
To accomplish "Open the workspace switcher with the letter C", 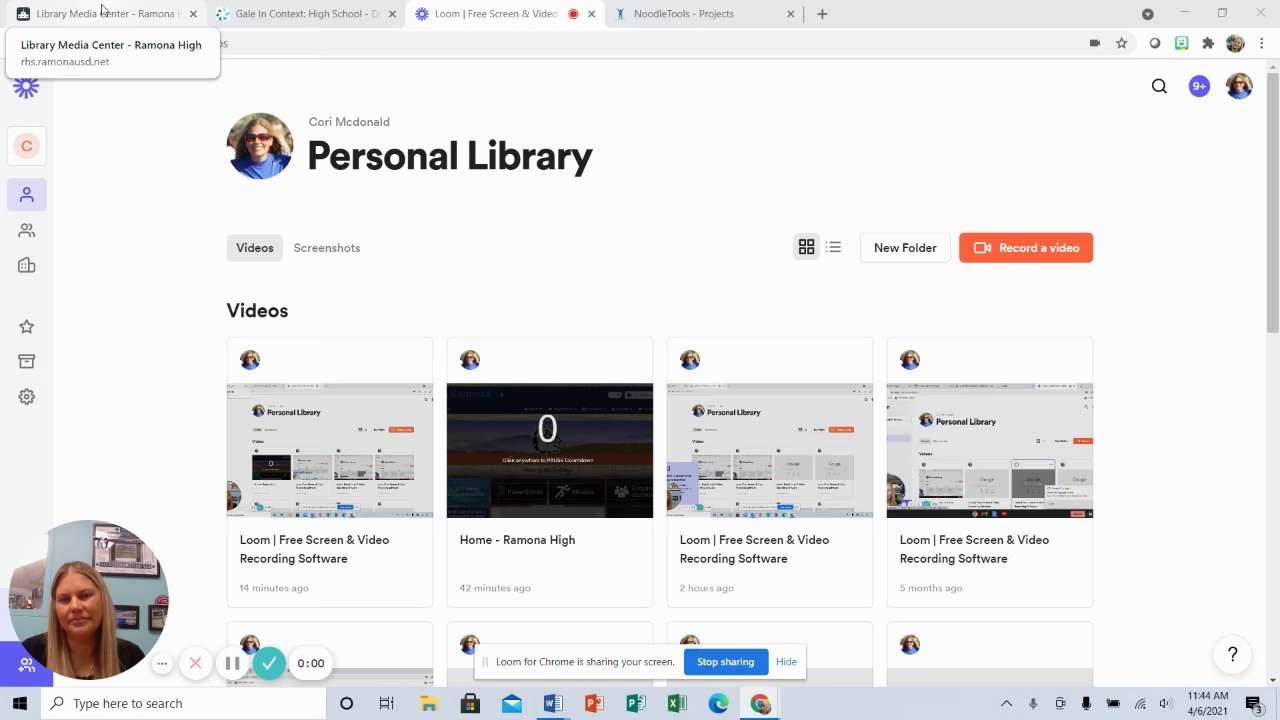I will click(27, 146).
